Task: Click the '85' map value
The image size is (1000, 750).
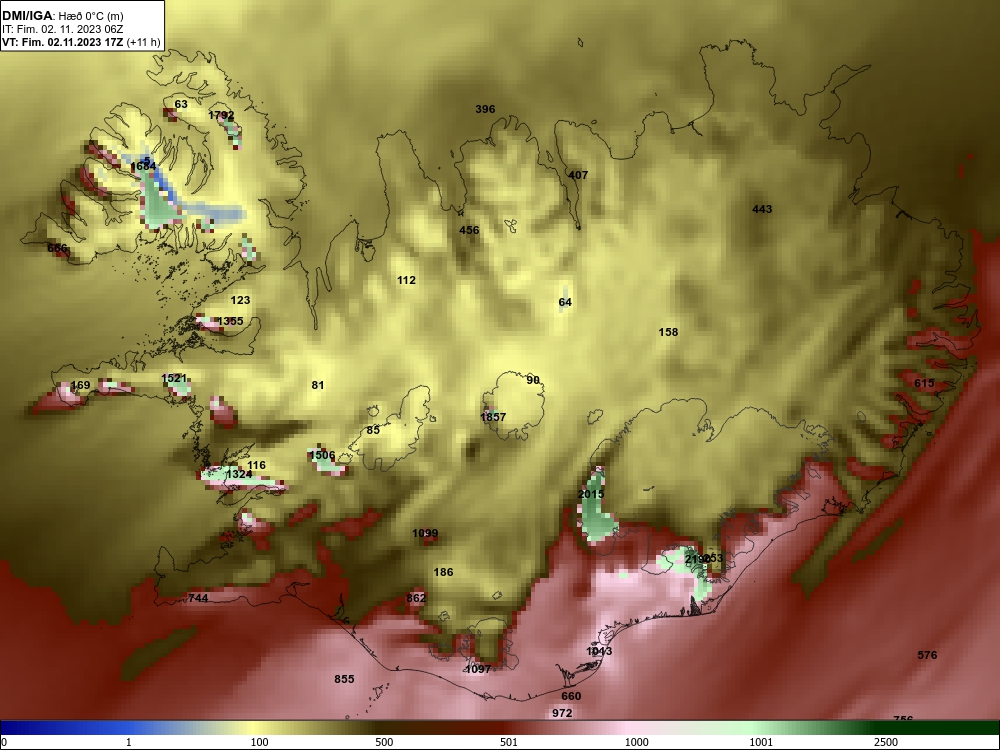Action: (x=373, y=430)
